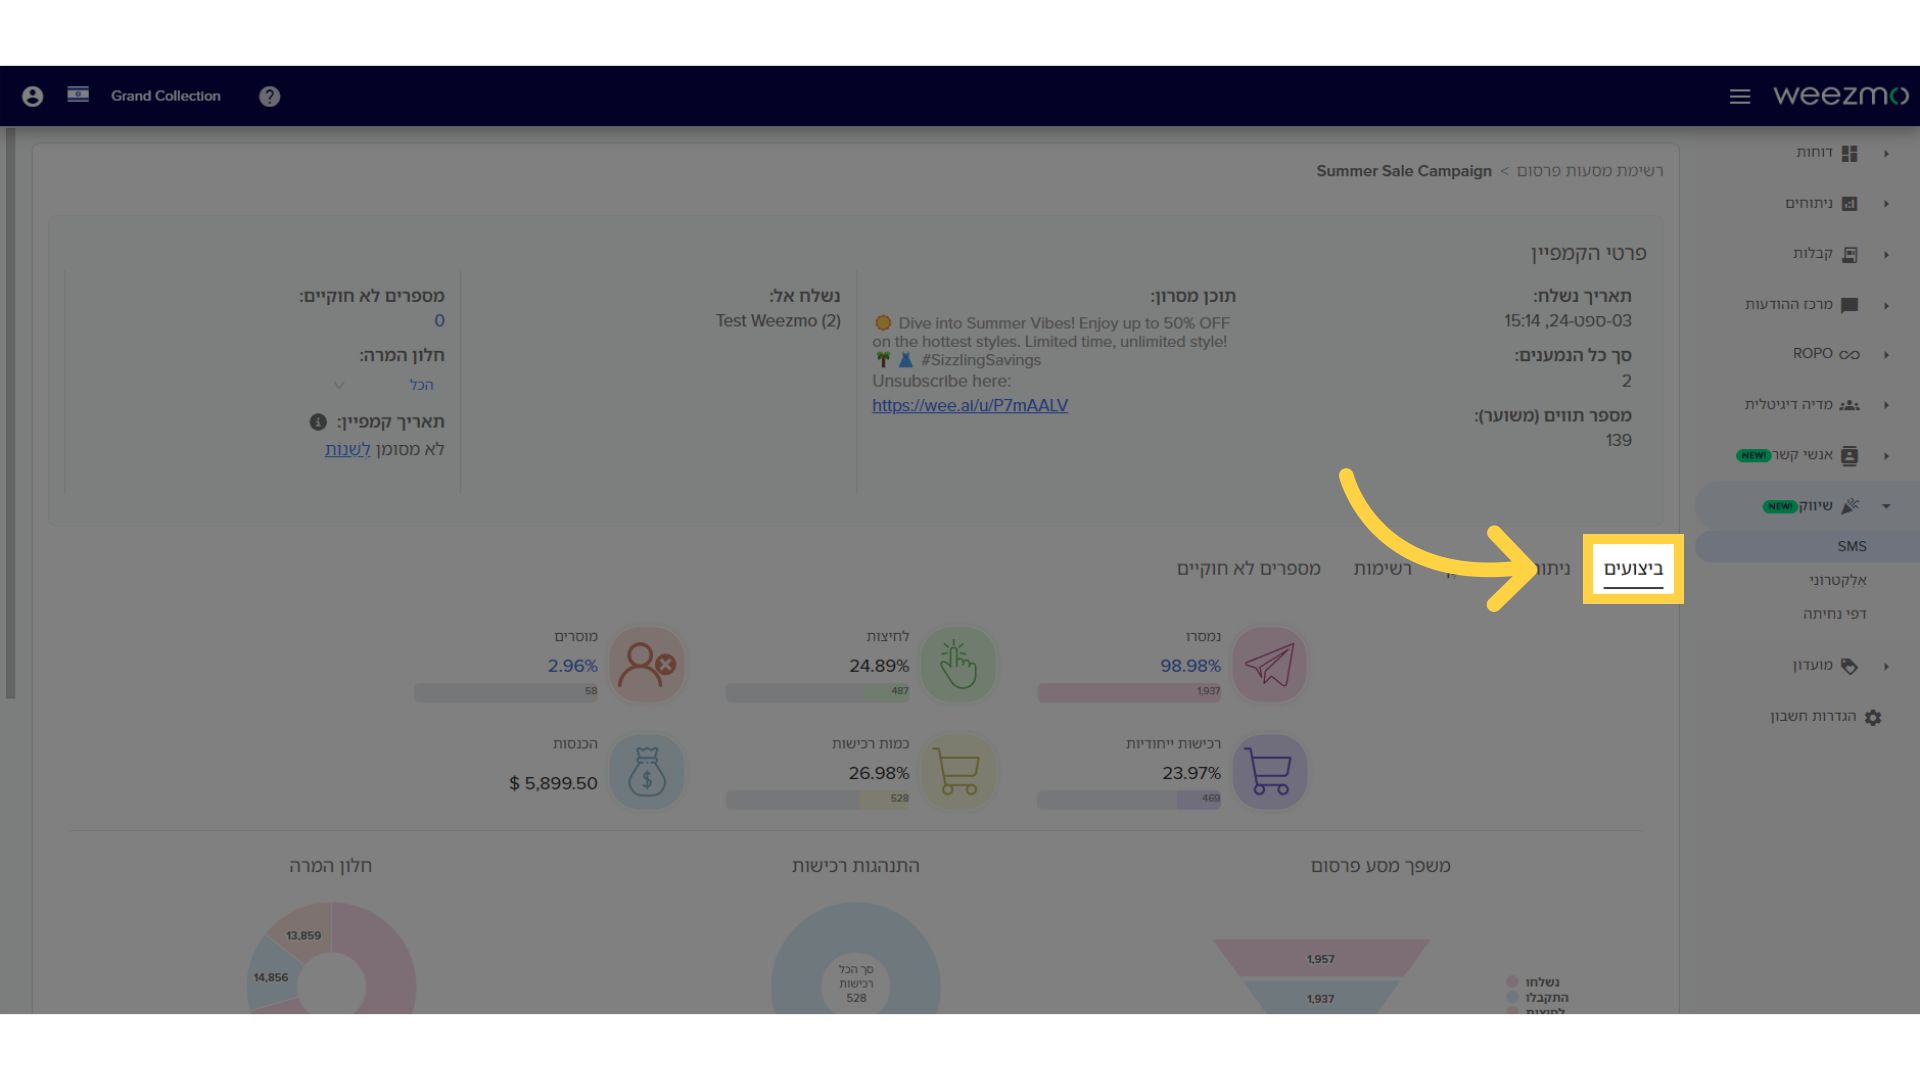Image resolution: width=1920 pixels, height=1080 pixels.
Task: Click the $ 5,899.50 revenue value
Action: click(x=553, y=784)
